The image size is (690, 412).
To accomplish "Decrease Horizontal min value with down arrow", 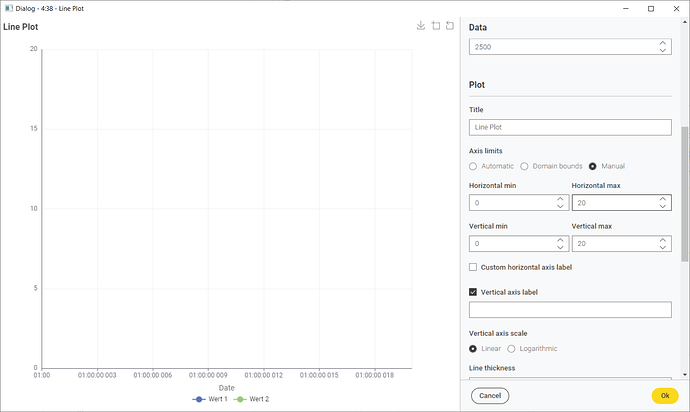I will pos(560,207).
